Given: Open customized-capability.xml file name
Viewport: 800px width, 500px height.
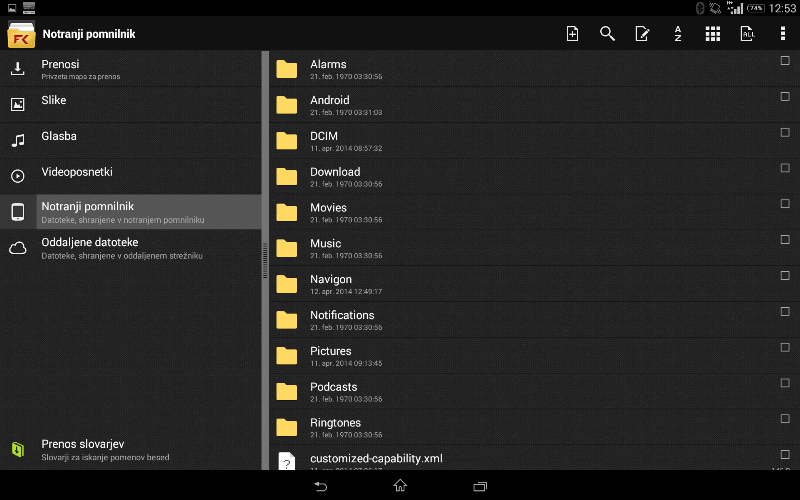Looking at the screenshot, I should click(377, 459).
